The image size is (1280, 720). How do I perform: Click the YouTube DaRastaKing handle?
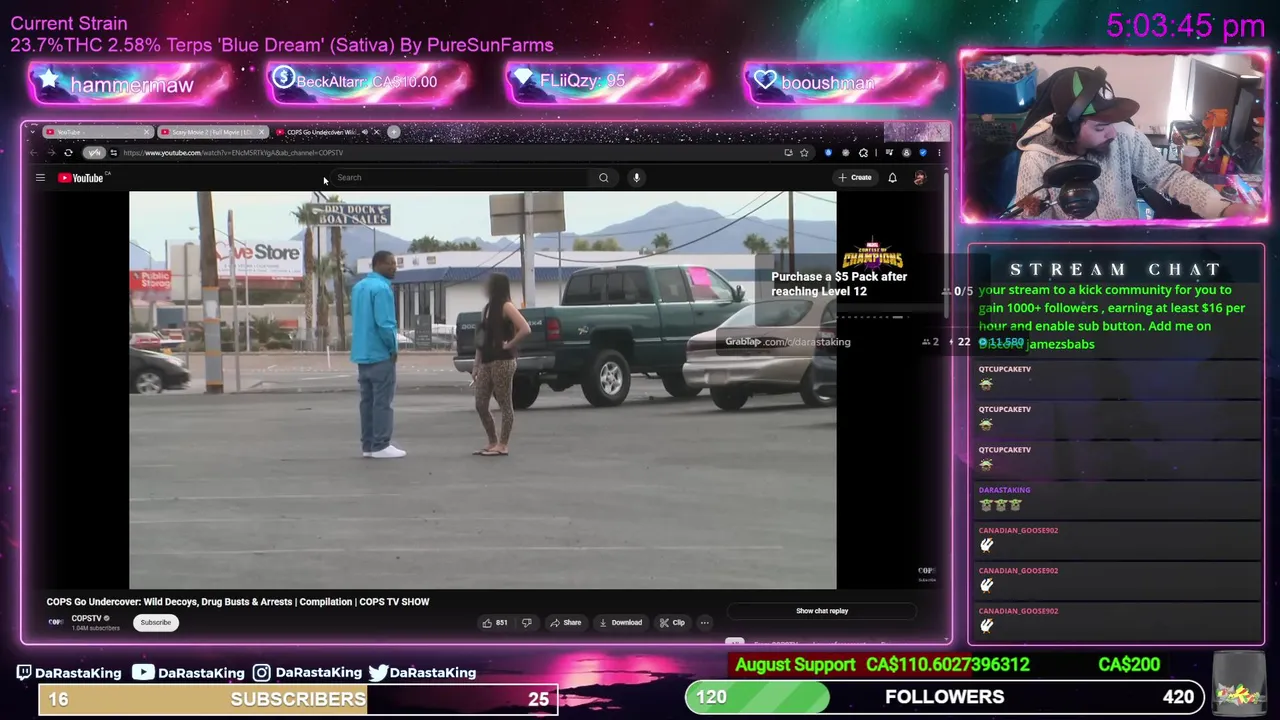pos(189,673)
